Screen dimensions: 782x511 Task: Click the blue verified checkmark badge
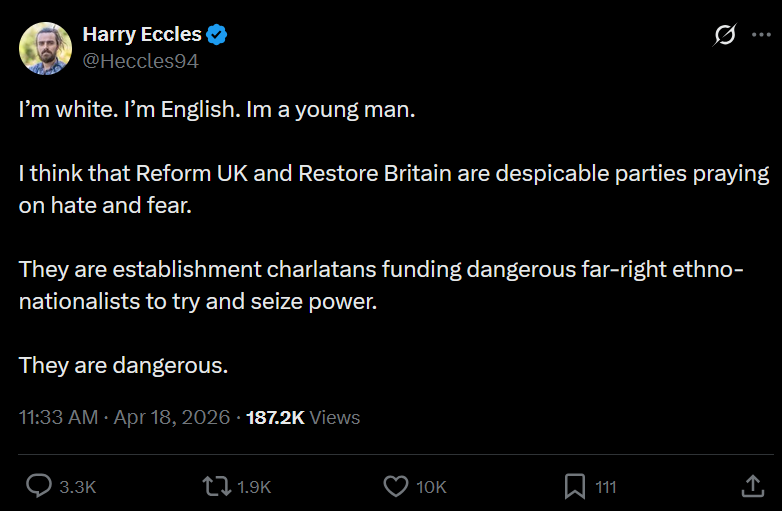216,35
